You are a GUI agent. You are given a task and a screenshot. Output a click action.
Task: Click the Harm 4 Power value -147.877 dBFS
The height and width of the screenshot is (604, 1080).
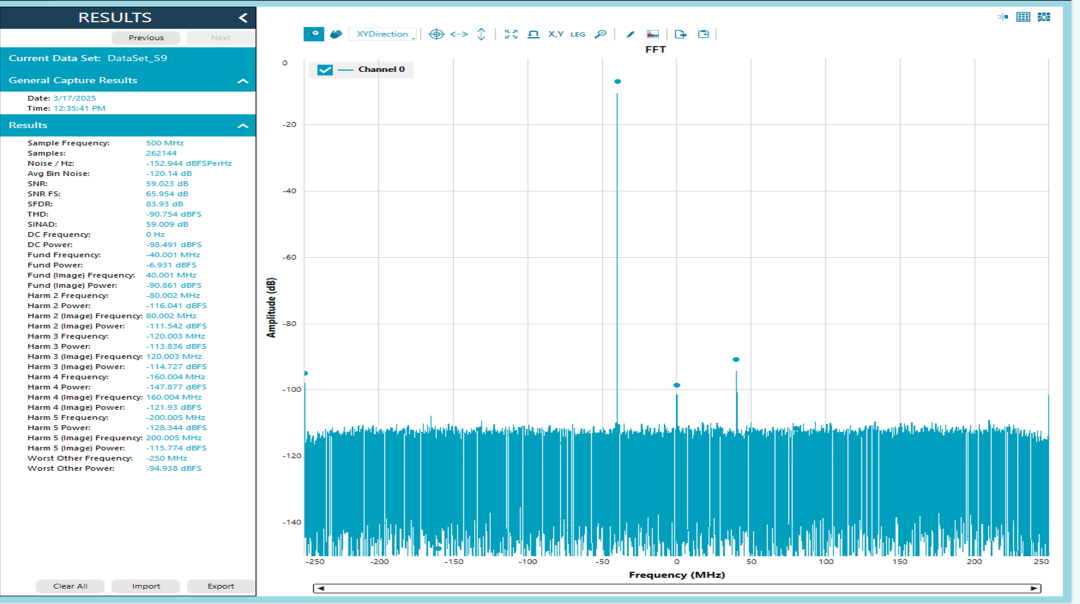click(176, 387)
